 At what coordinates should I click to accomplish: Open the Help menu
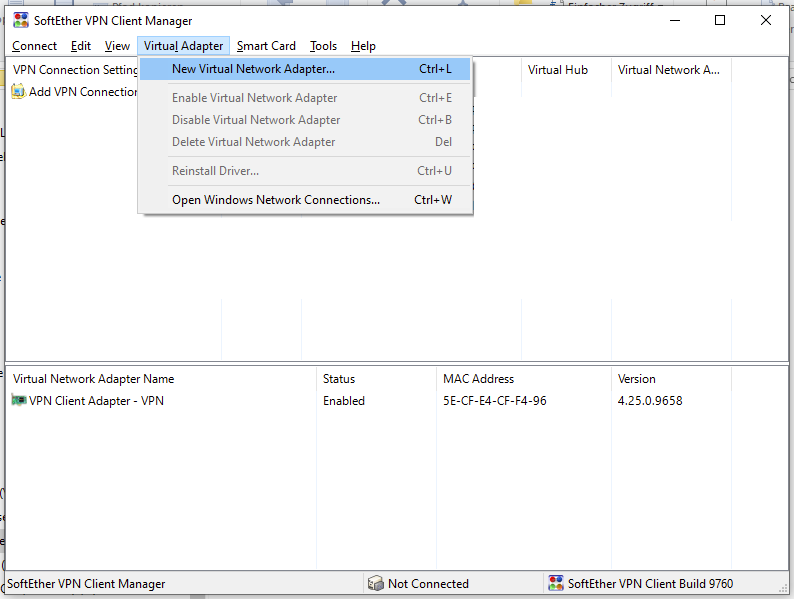[363, 46]
